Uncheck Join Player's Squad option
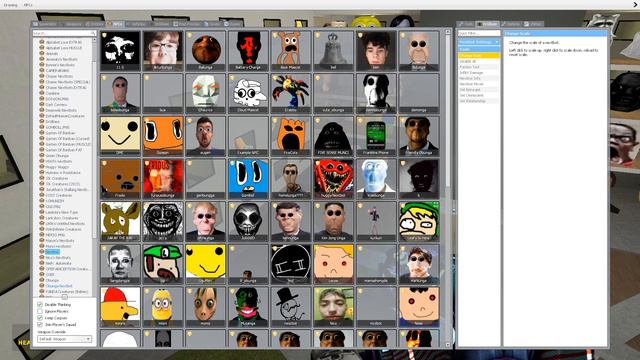 [40, 324]
